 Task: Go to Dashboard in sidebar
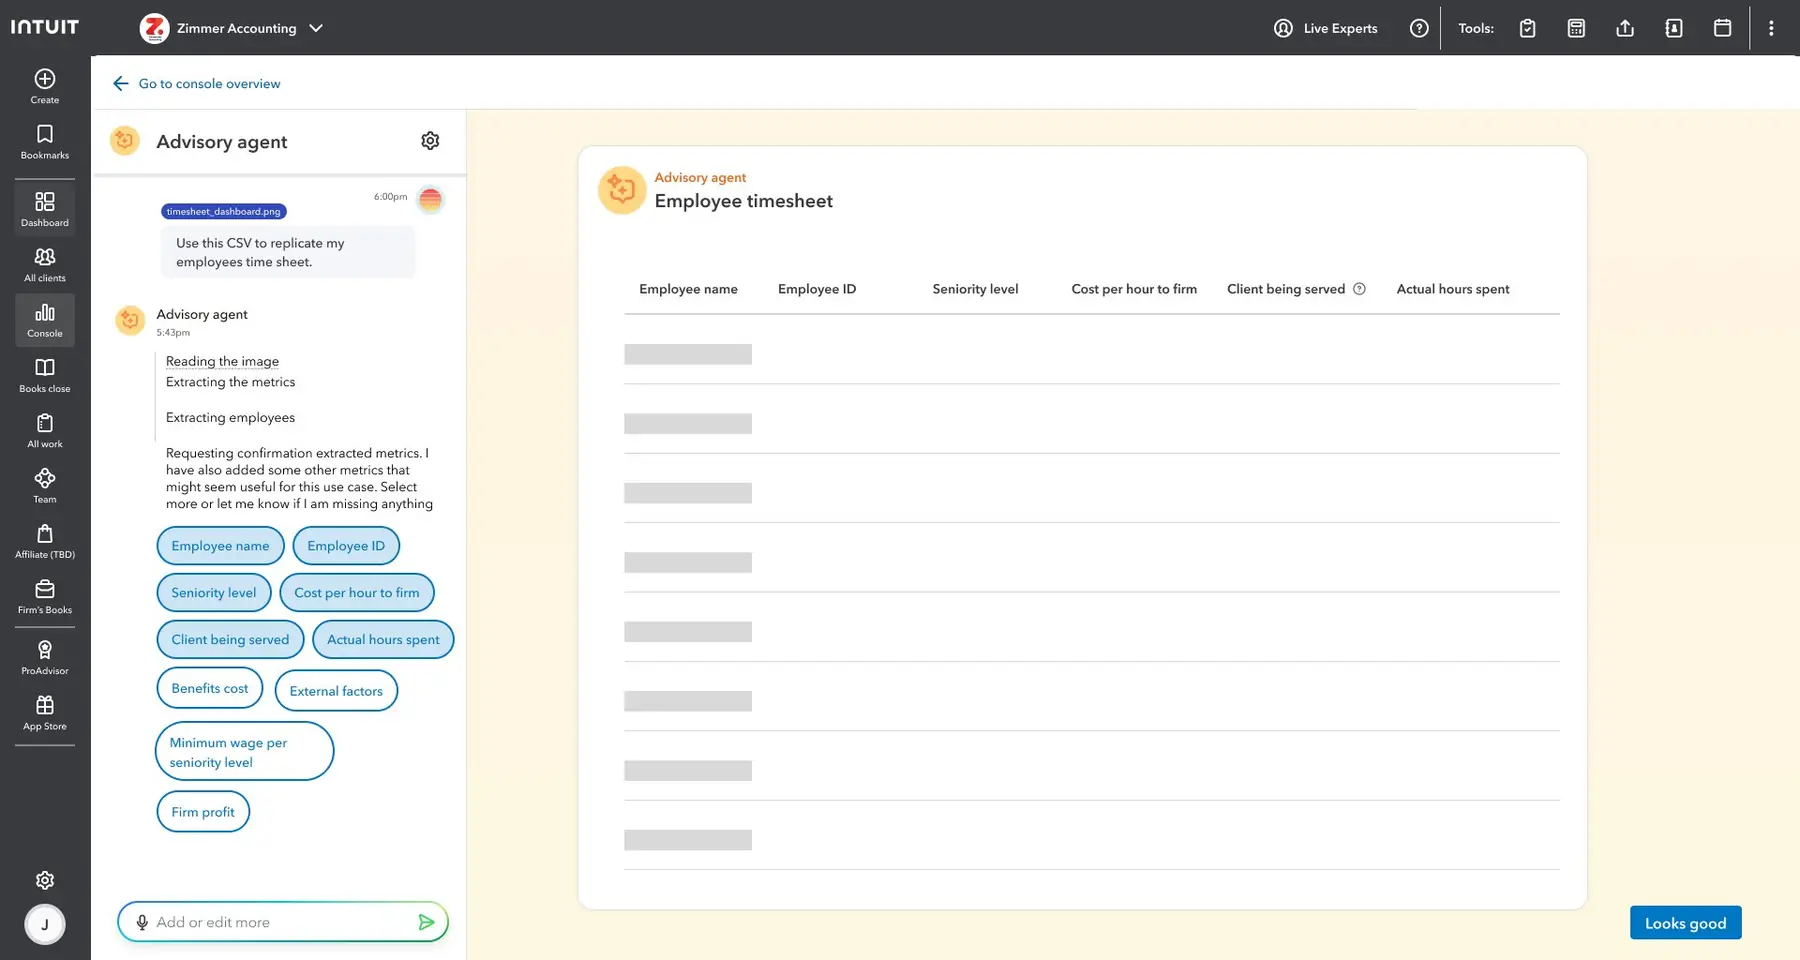click(x=45, y=209)
